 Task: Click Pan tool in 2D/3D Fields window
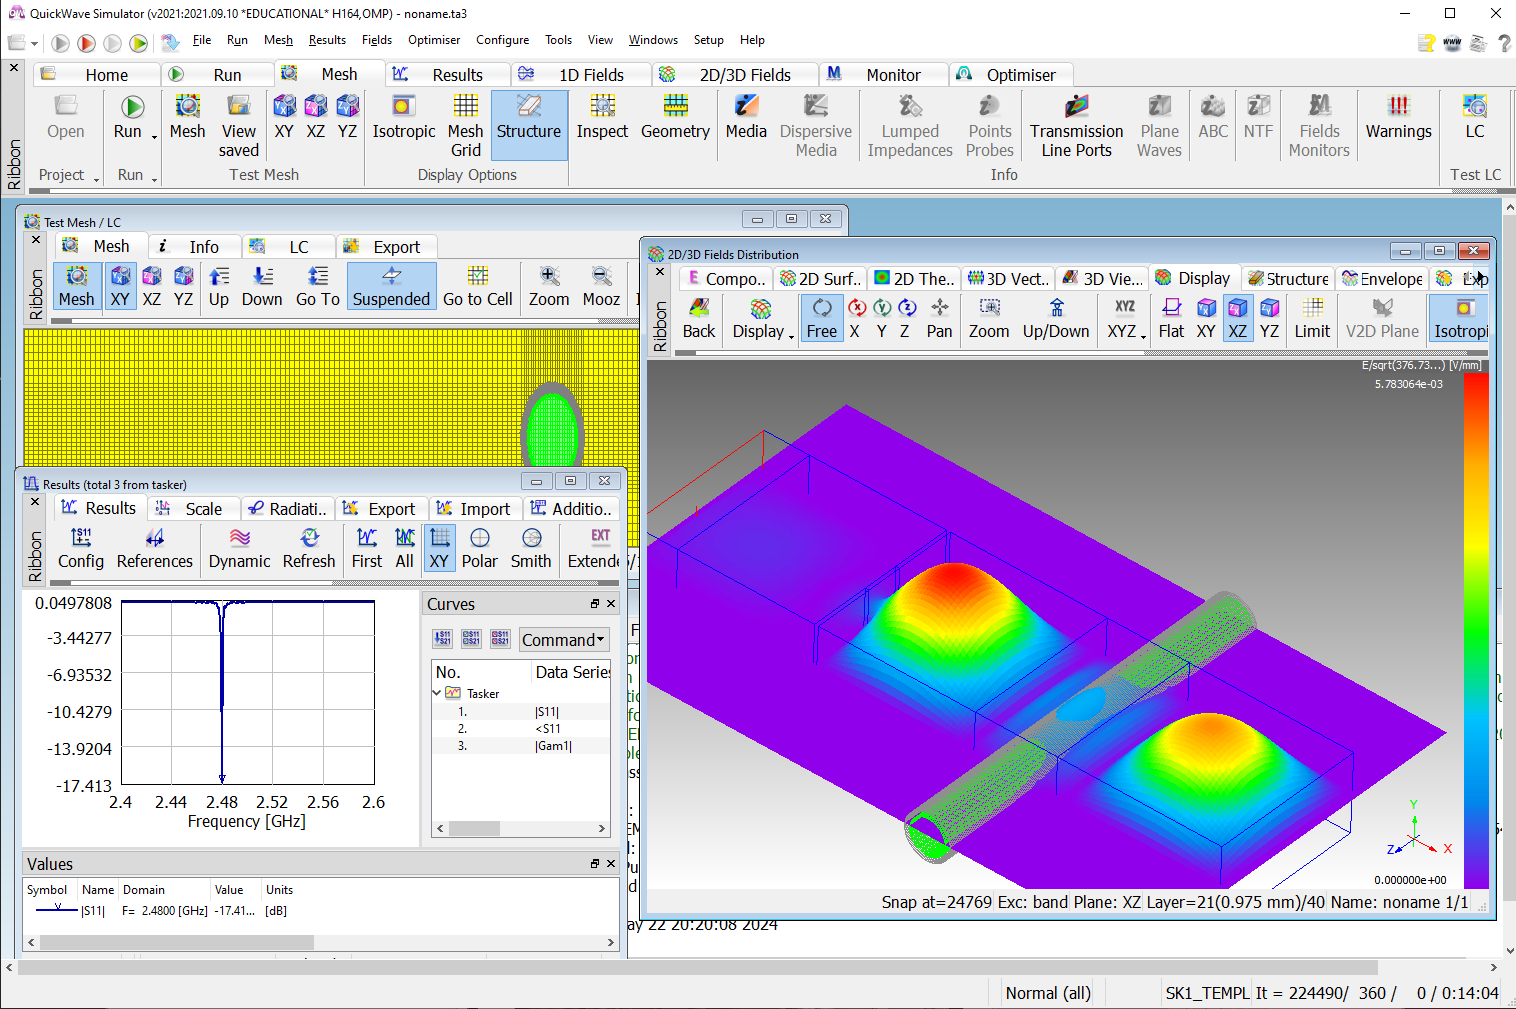coord(939,318)
